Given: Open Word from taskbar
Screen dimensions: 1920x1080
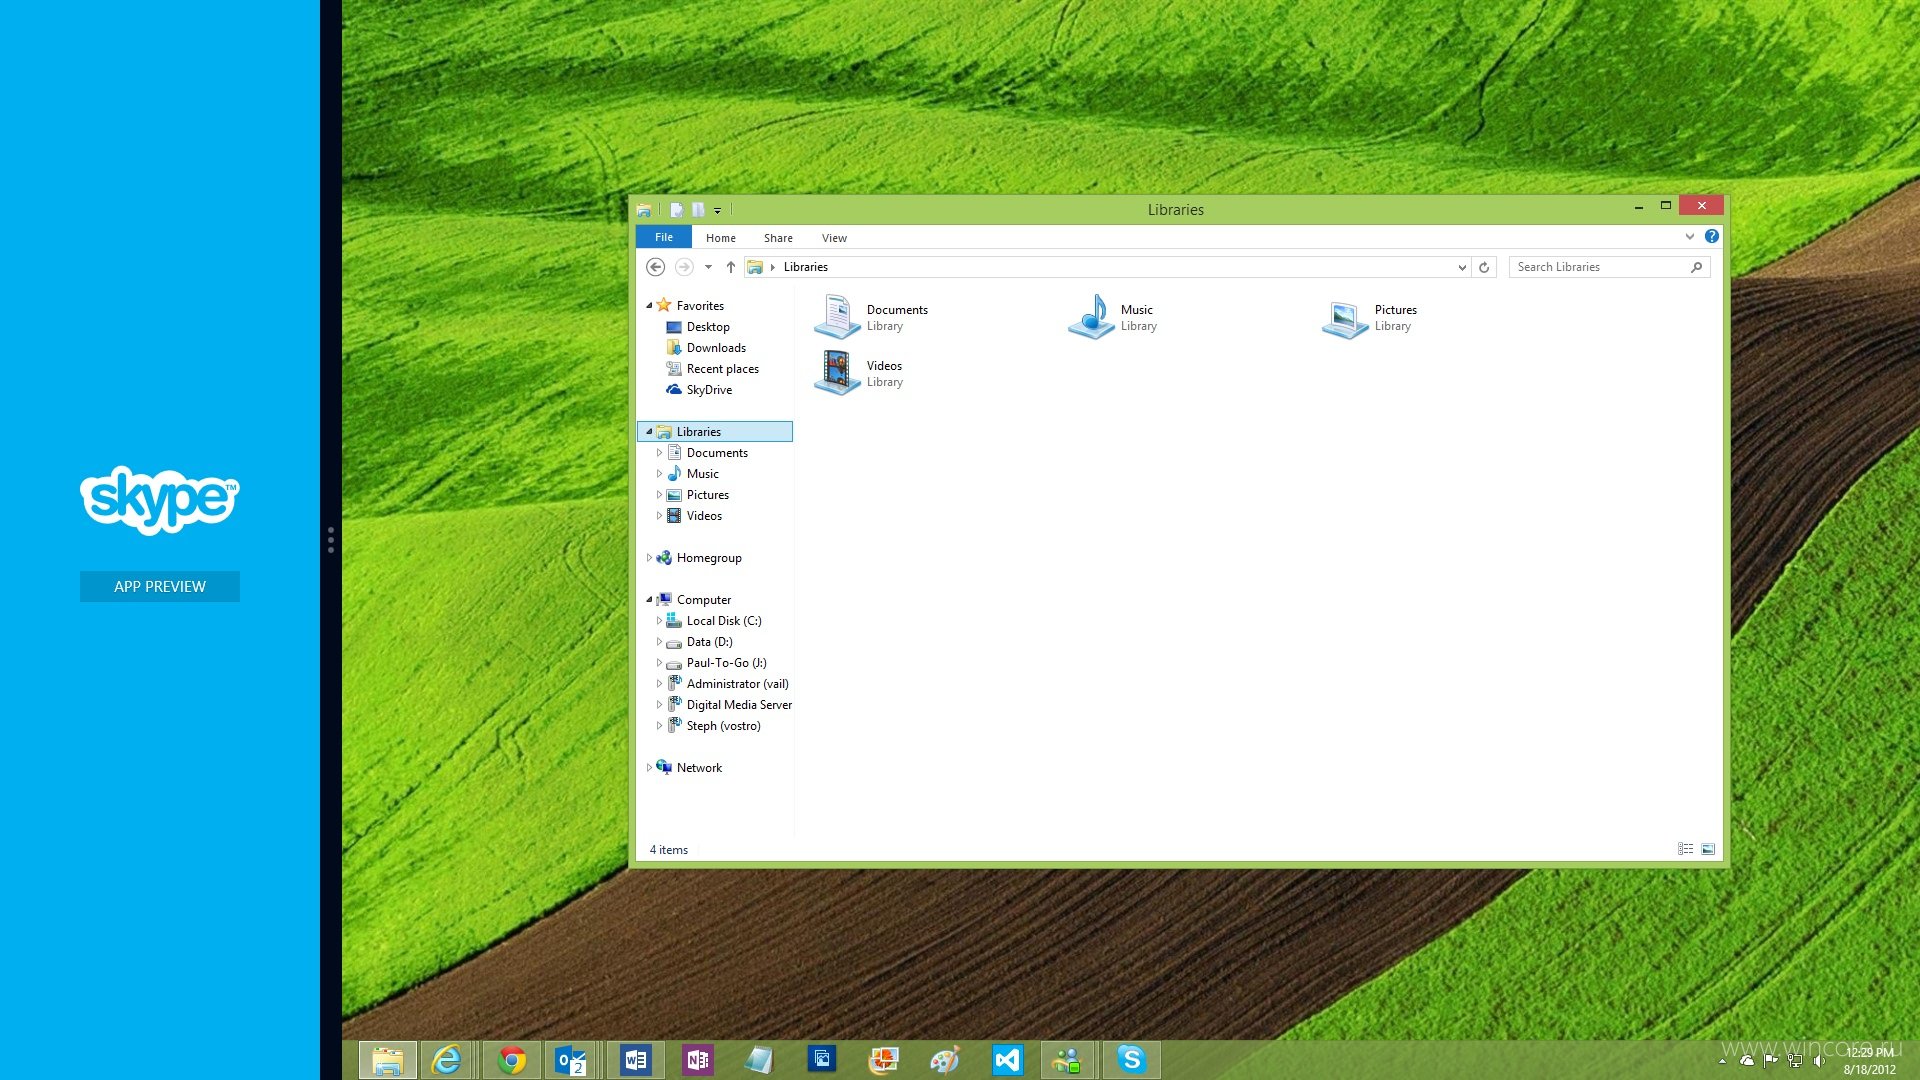Looking at the screenshot, I should [635, 1059].
